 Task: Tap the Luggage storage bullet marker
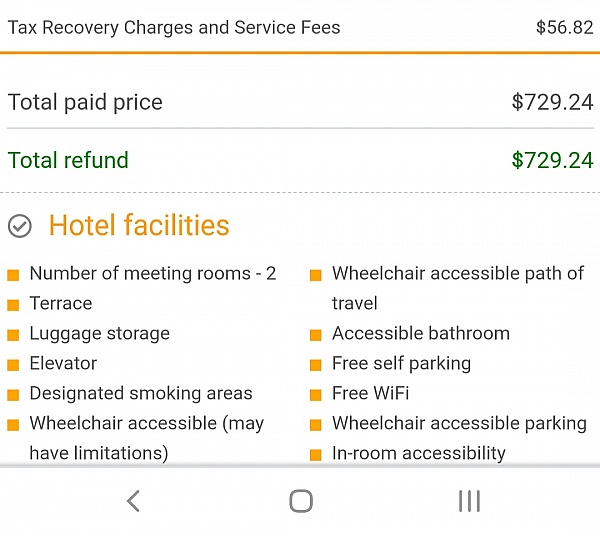pyautogui.click(x=14, y=335)
